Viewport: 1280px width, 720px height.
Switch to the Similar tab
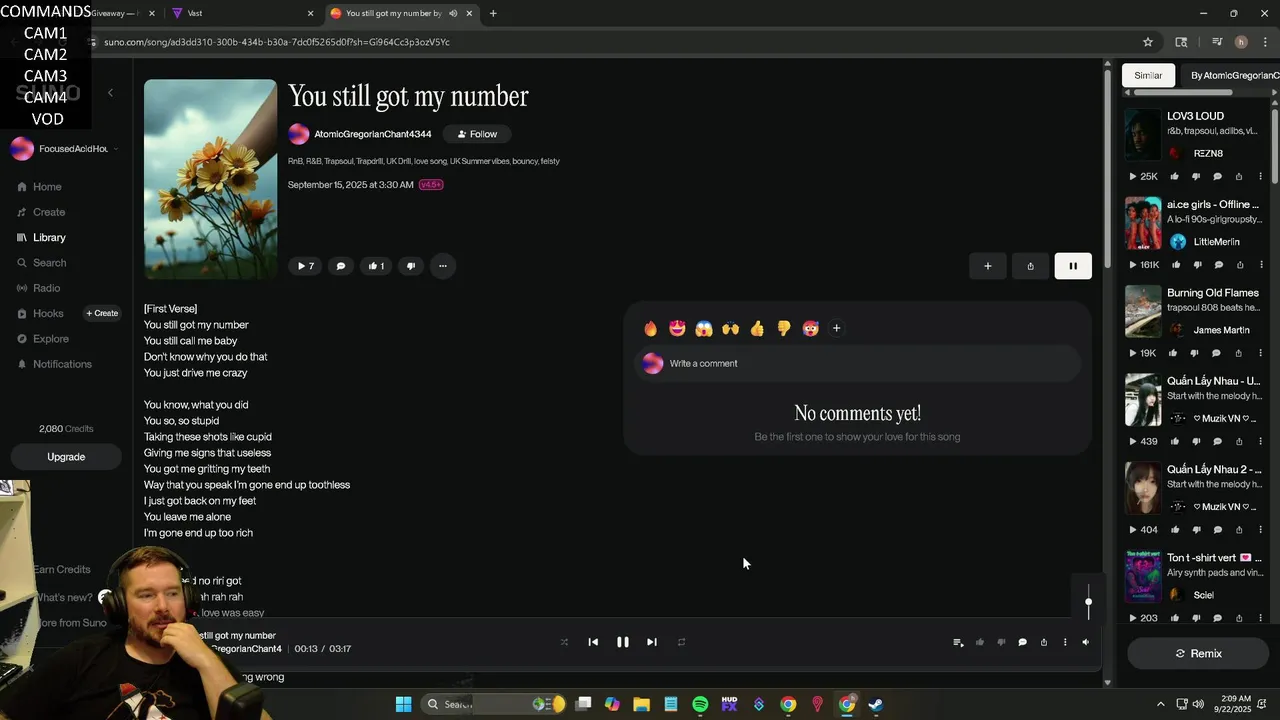(x=1148, y=76)
